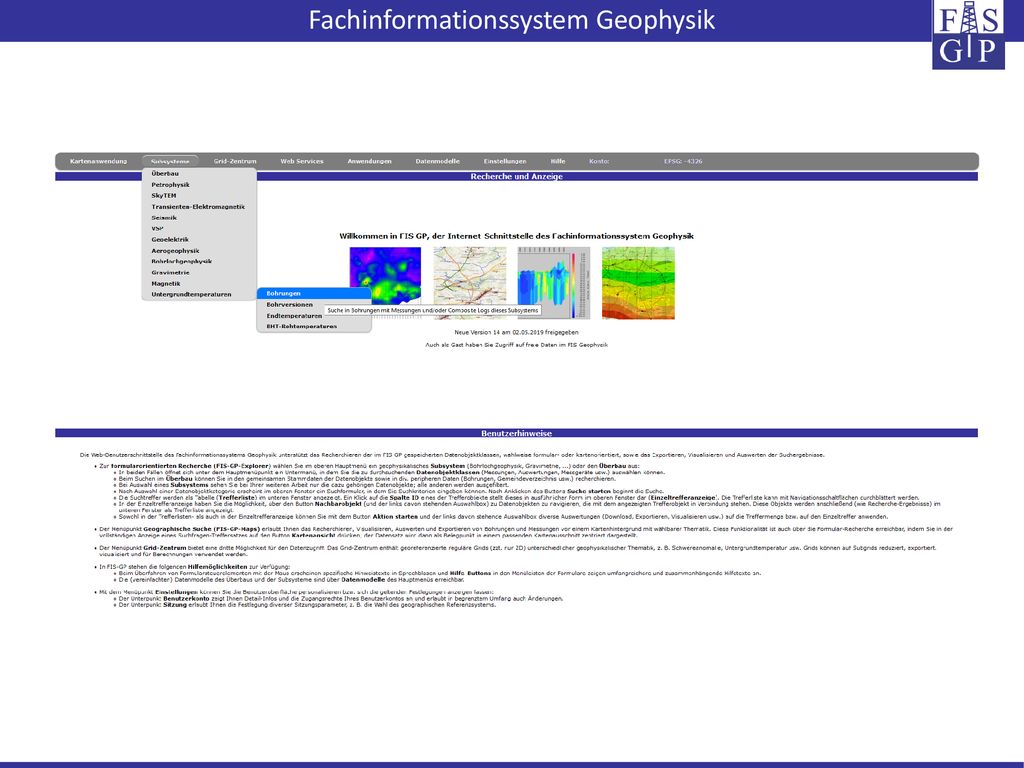Click the Recherche und Anzeige header bar
This screenshot has height=768, width=1024.
tap(516, 176)
